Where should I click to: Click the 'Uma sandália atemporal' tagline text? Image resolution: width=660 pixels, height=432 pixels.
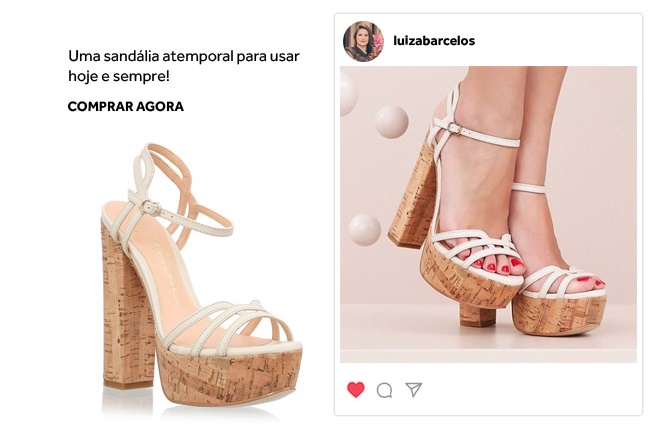pos(184,66)
